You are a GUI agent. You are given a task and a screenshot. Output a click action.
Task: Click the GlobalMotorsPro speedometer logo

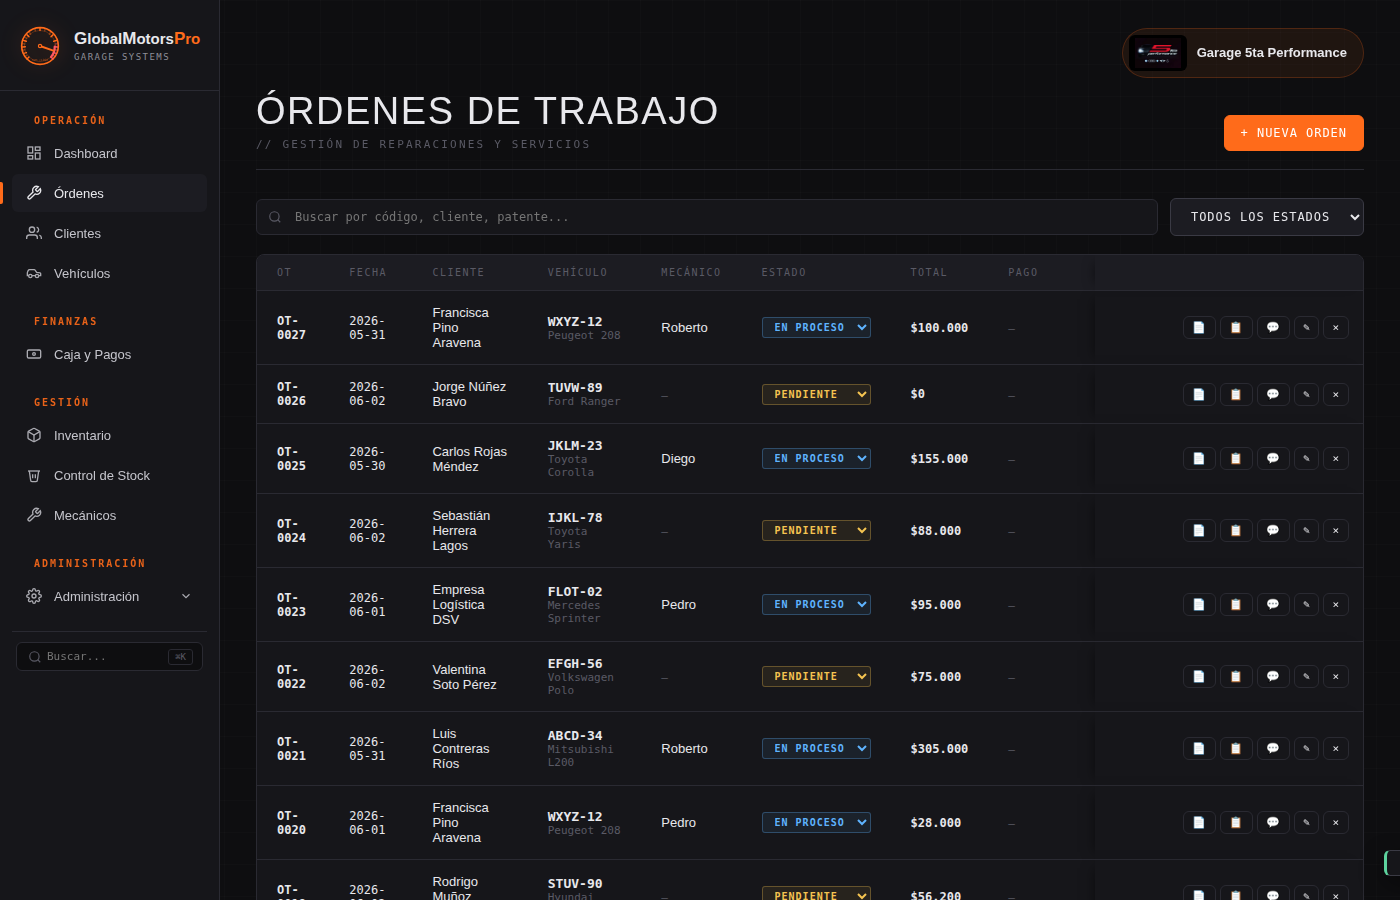[40, 46]
